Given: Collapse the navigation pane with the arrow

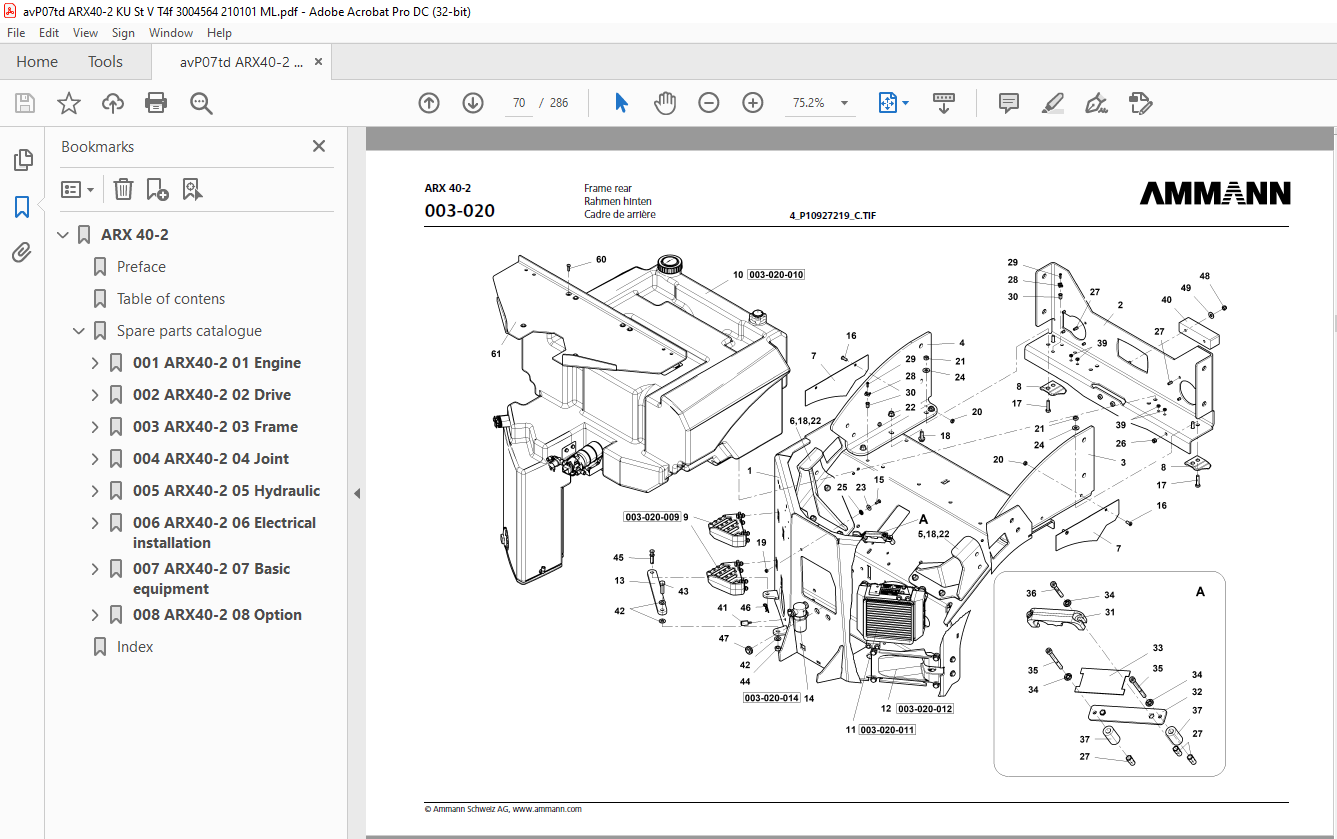Looking at the screenshot, I should click(x=356, y=493).
